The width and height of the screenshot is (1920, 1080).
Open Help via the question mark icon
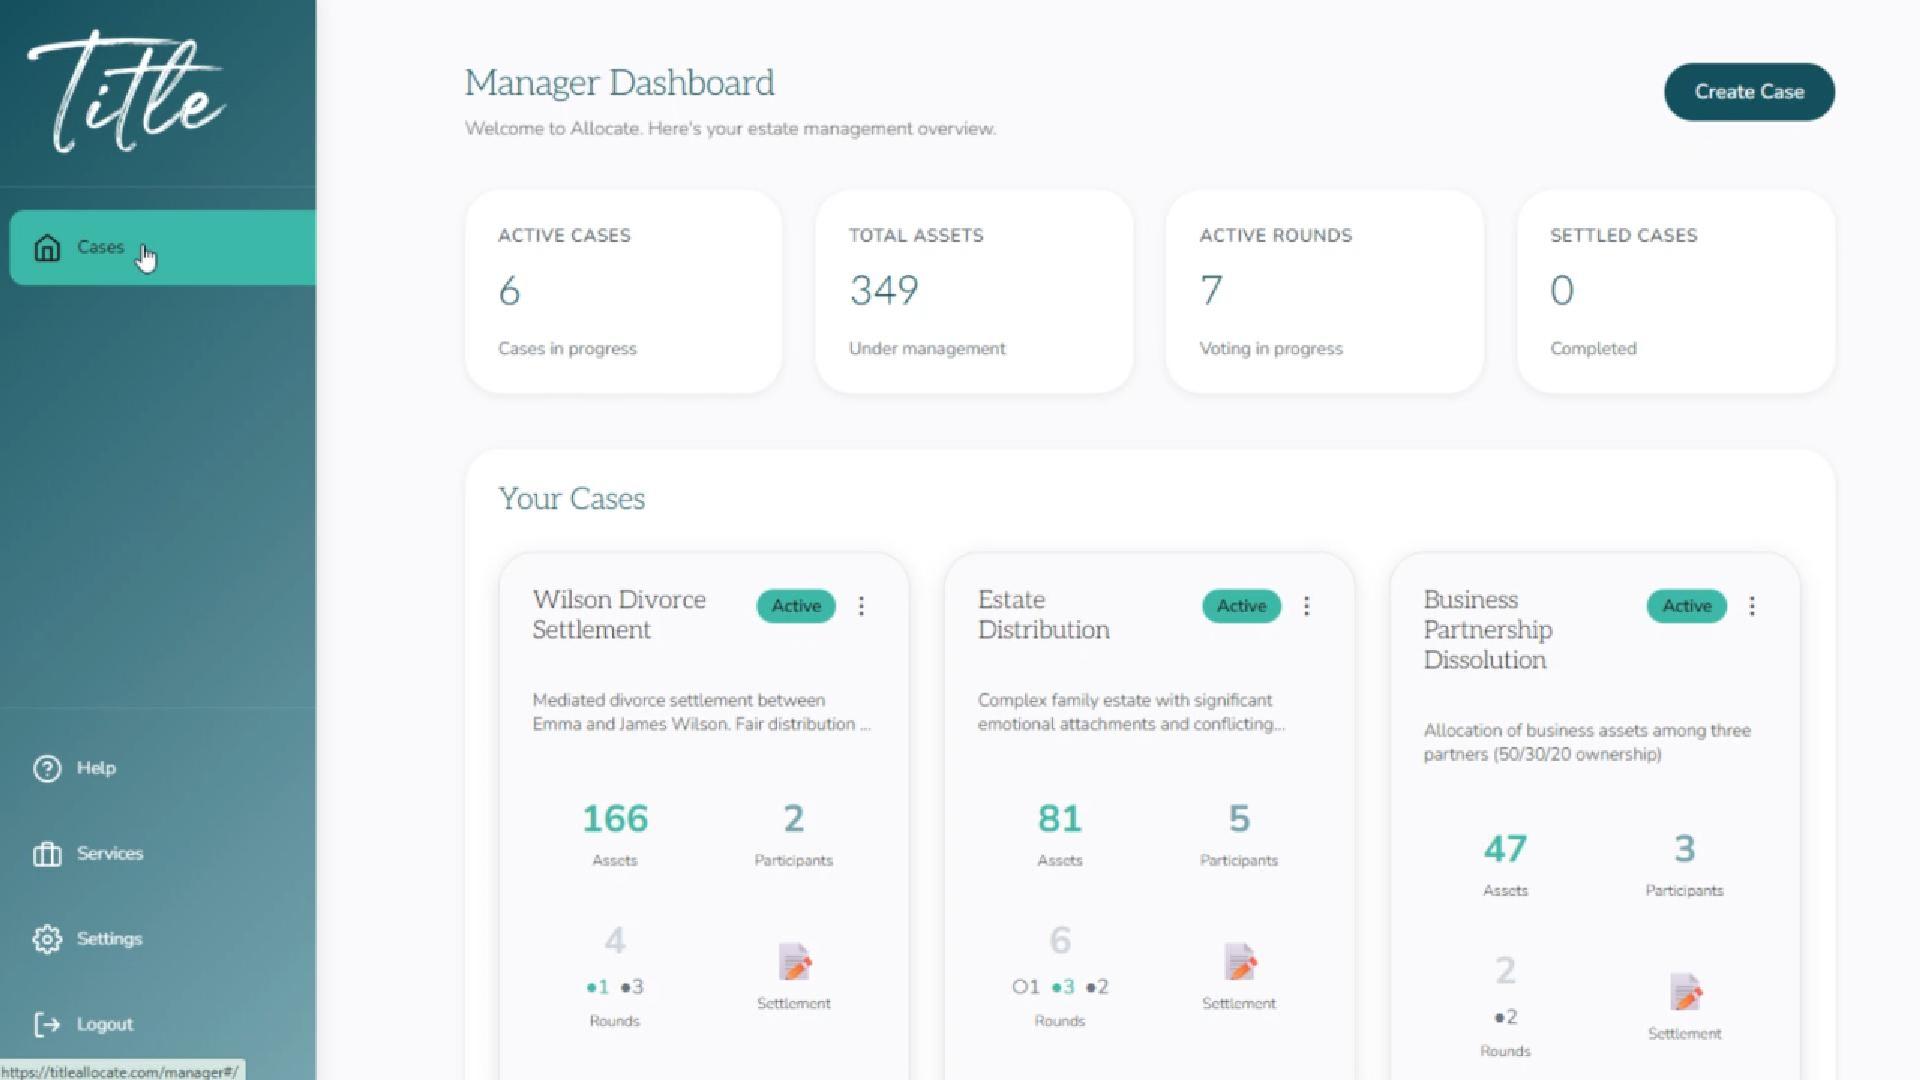(x=47, y=768)
